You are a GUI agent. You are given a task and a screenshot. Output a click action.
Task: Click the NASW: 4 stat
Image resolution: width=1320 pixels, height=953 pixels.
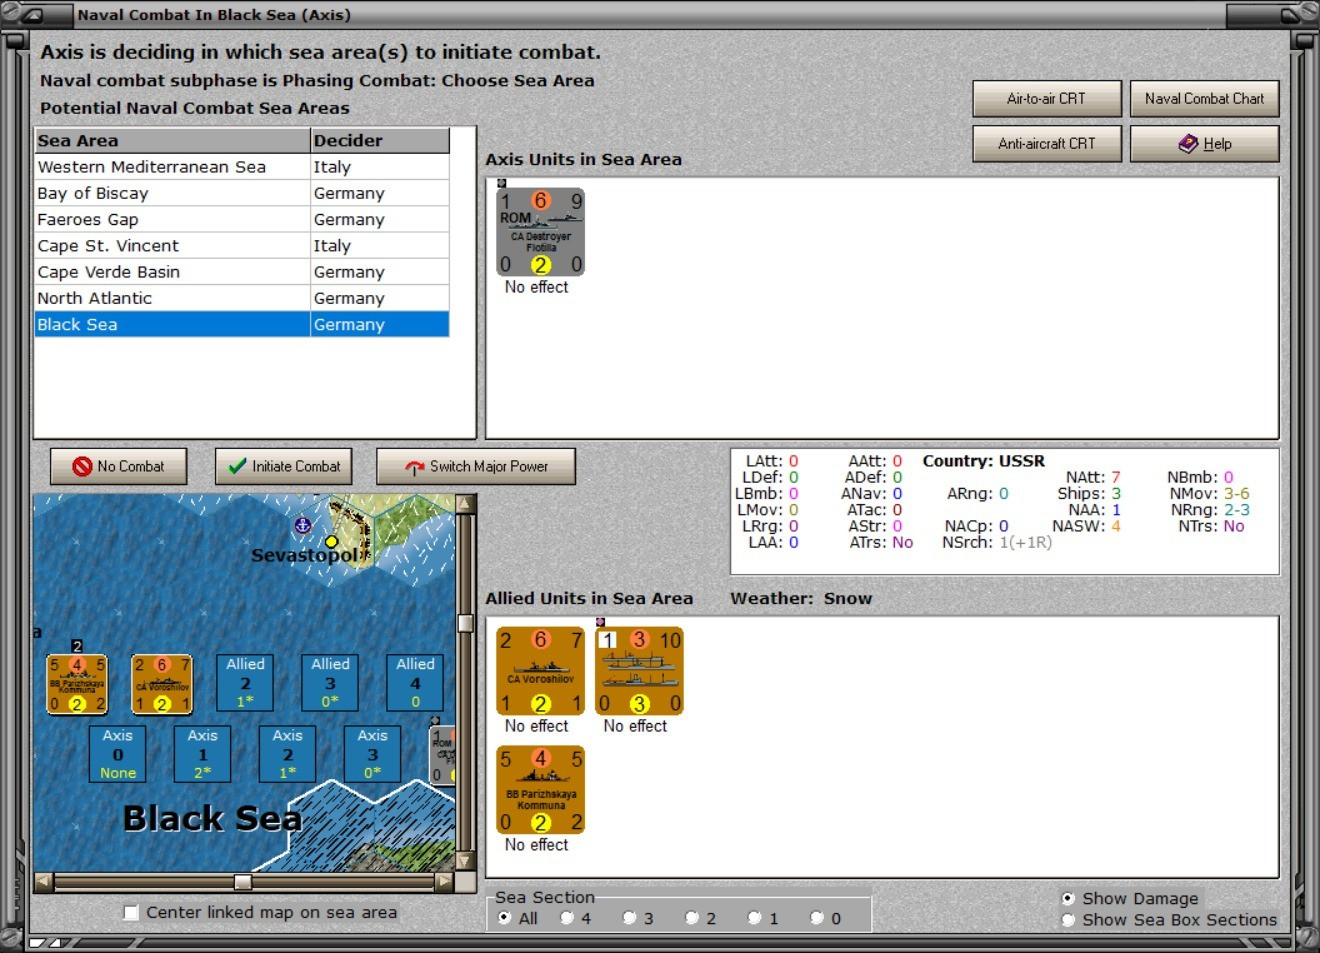pyautogui.click(x=1086, y=526)
